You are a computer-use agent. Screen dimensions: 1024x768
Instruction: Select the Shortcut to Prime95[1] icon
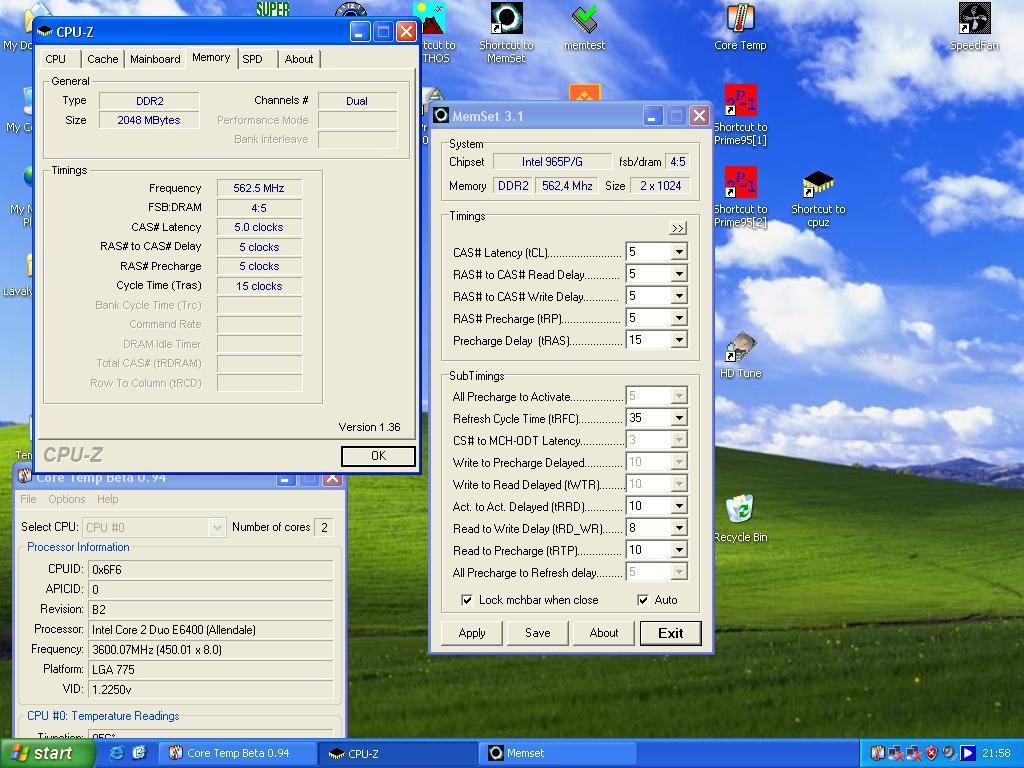coord(740,116)
